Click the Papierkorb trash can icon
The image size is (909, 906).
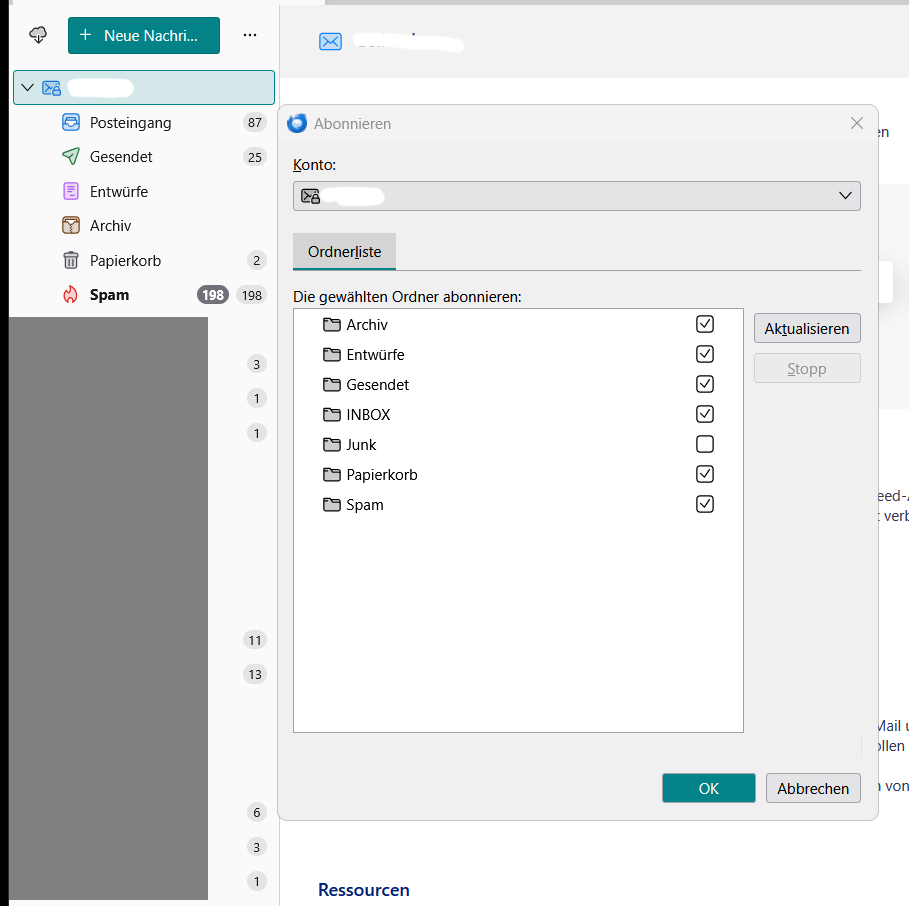coord(71,260)
